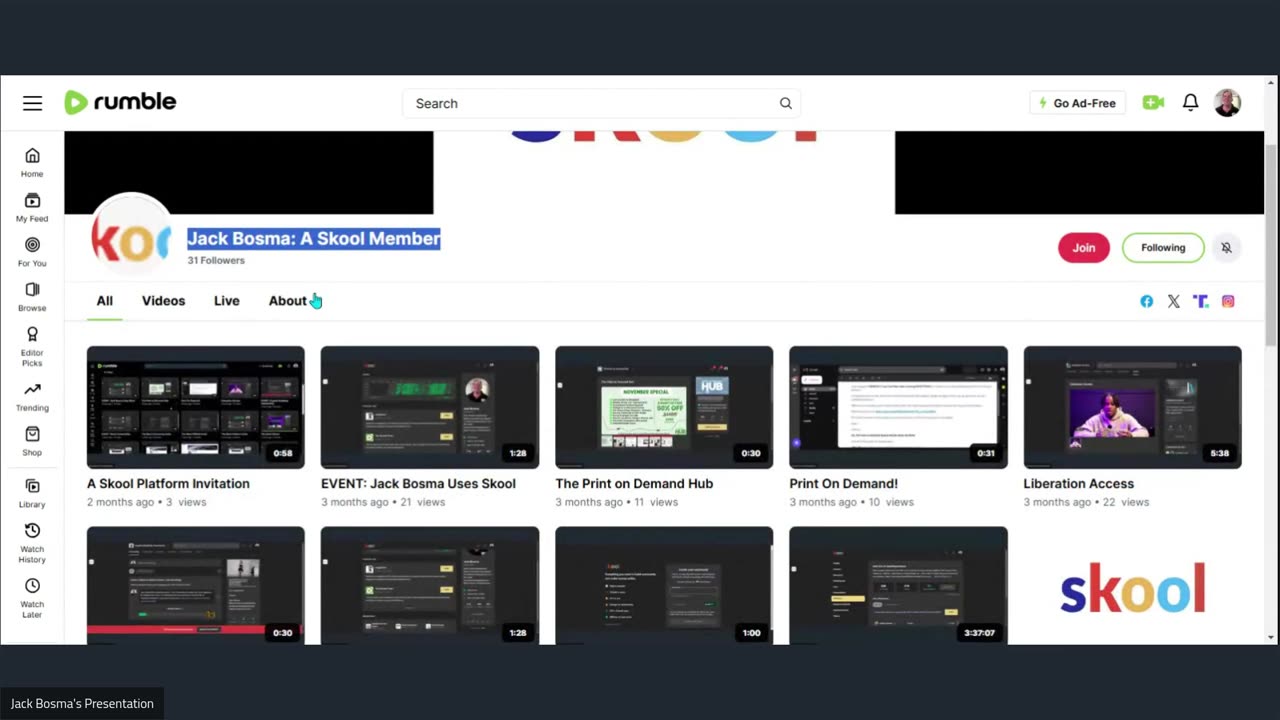This screenshot has height=720, width=1280.
Task: Open the channel's X link icon
Action: pyautogui.click(x=1173, y=301)
